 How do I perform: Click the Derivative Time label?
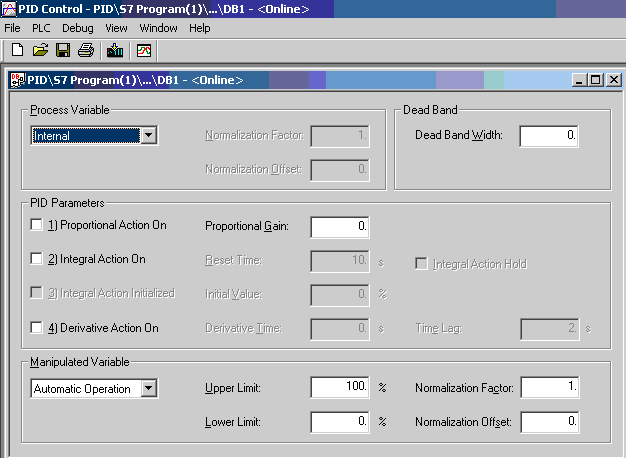coord(244,328)
